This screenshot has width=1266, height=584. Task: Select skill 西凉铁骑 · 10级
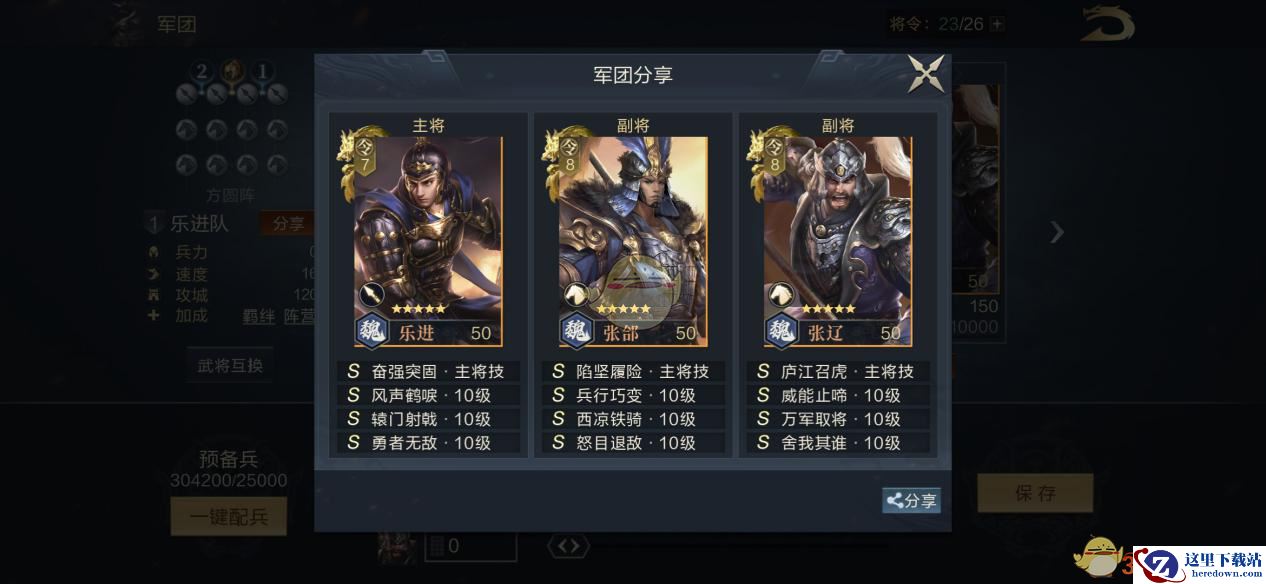coord(633,419)
